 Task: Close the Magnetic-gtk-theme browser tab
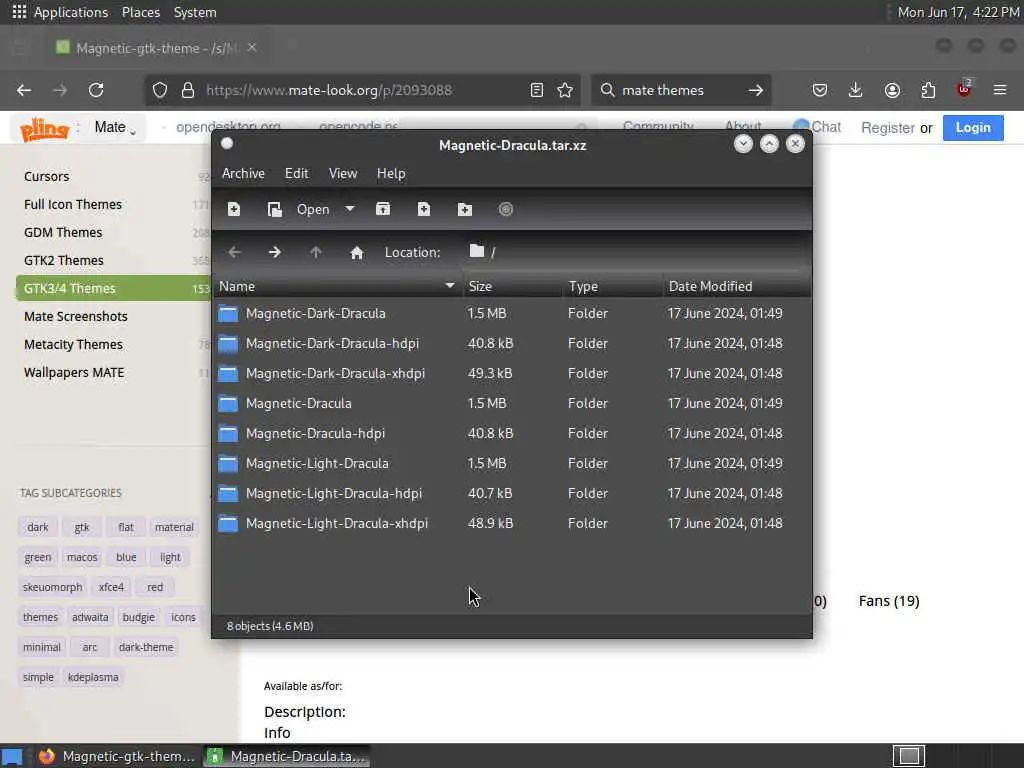[x=252, y=48]
